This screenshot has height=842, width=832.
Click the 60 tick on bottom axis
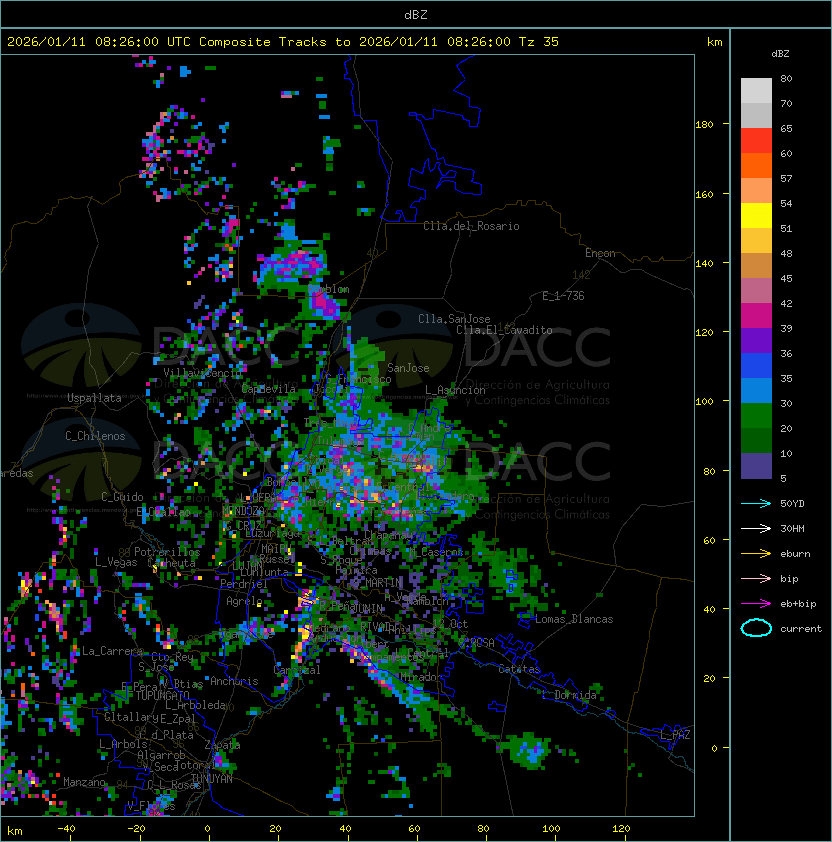[414, 829]
